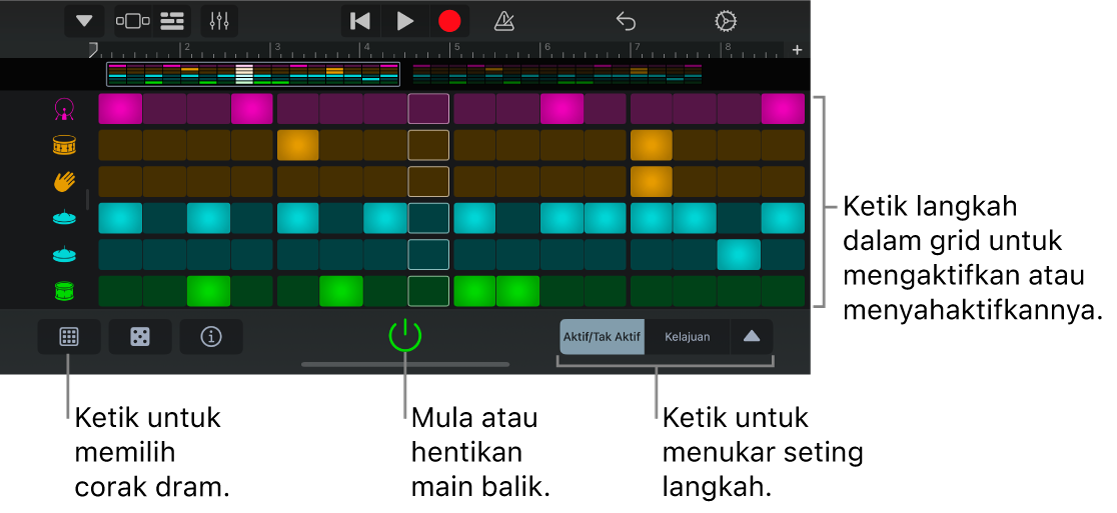1117x513 pixels.
Task: Open the info inspector button
Action: click(211, 337)
